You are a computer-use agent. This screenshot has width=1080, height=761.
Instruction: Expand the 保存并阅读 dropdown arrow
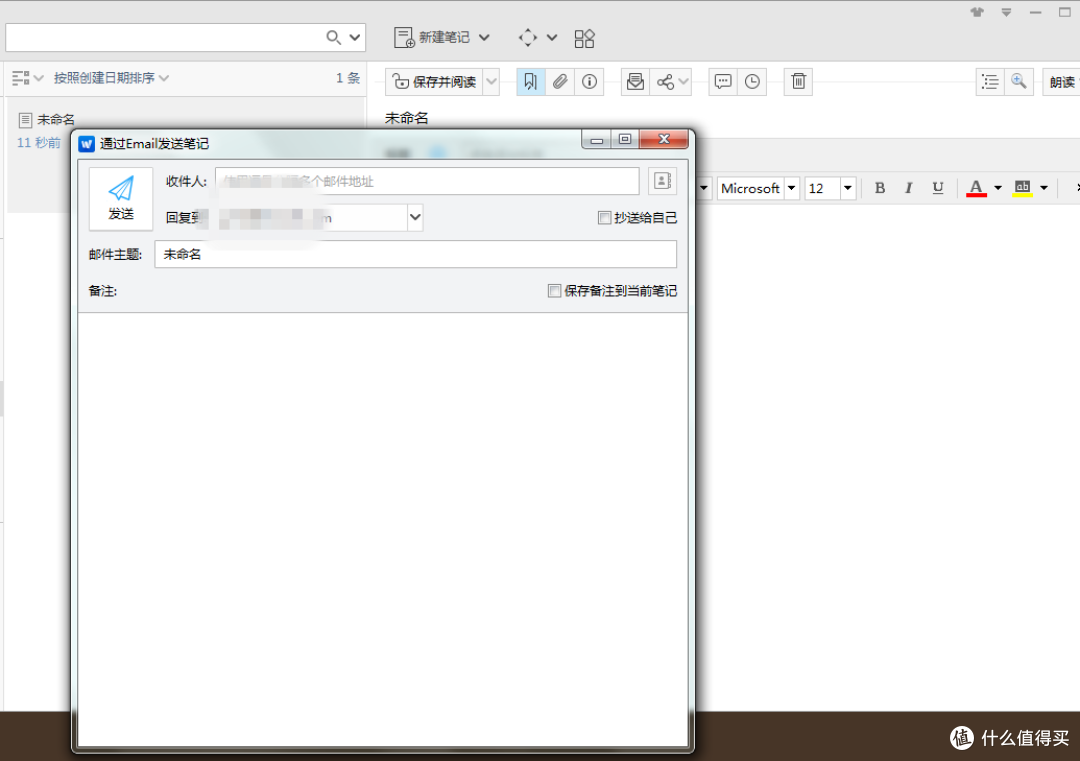(x=491, y=82)
